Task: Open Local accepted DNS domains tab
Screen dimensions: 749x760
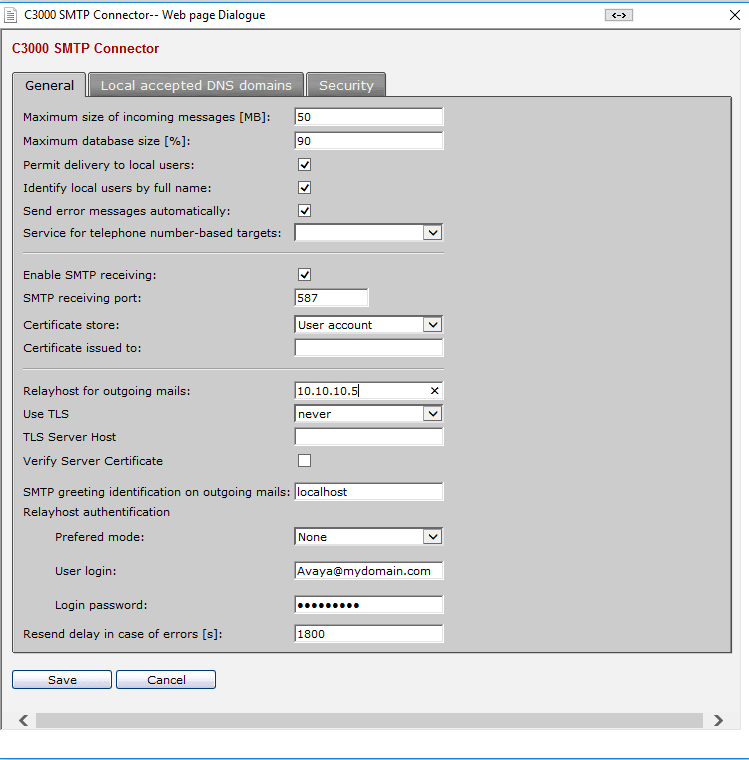Action: (196, 85)
